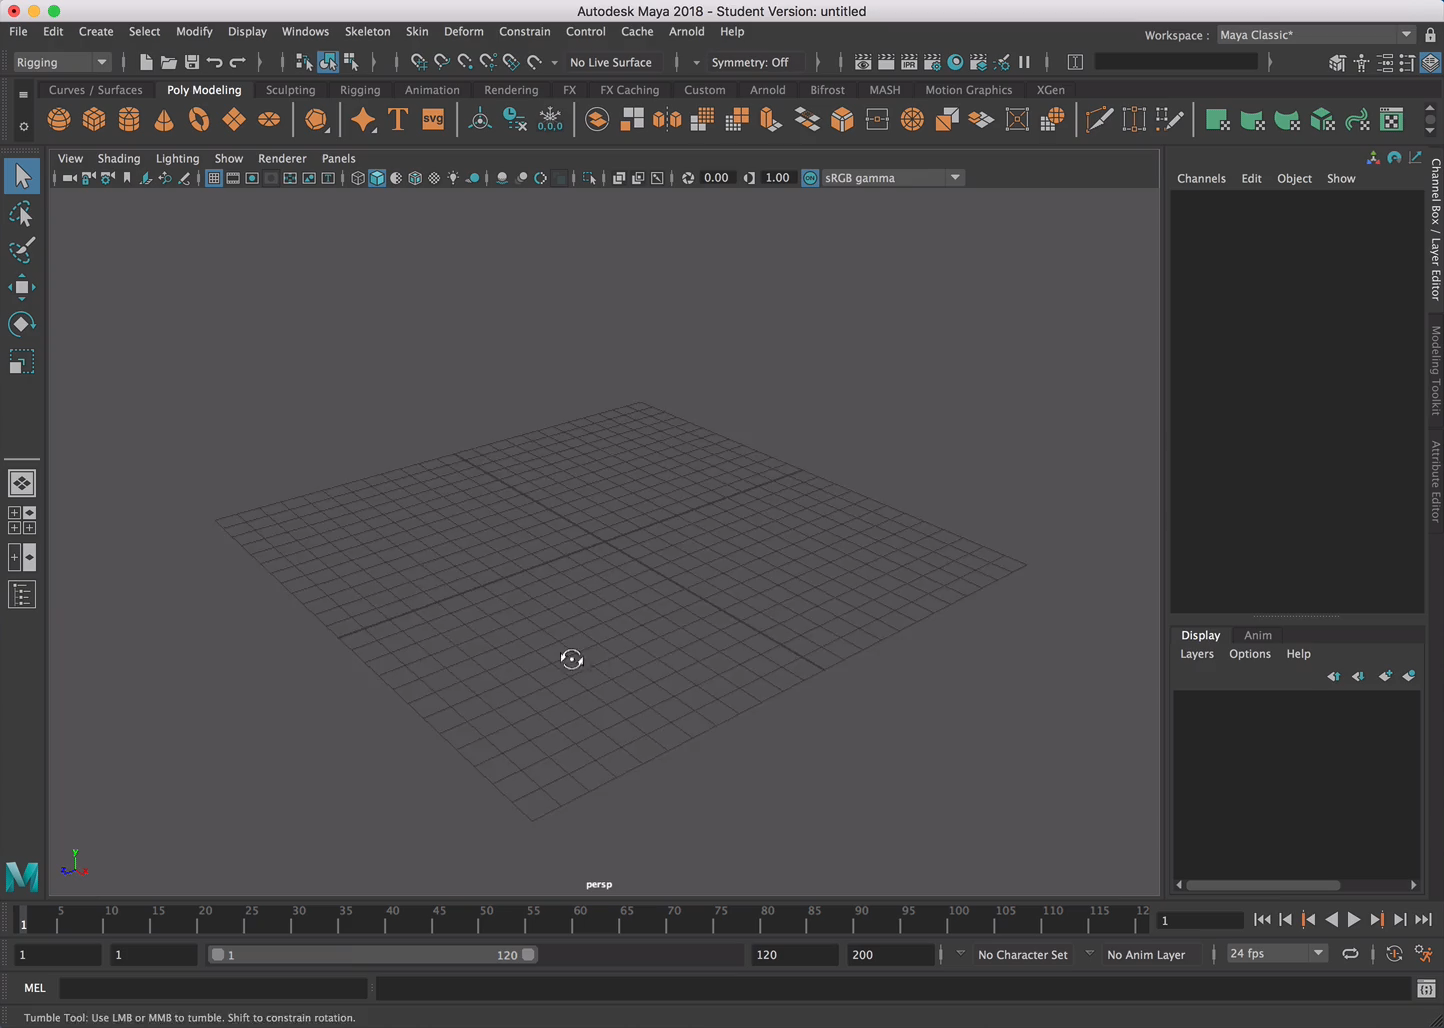The width and height of the screenshot is (1444, 1028).
Task: Open the Skeleton menu
Action: pos(367,32)
